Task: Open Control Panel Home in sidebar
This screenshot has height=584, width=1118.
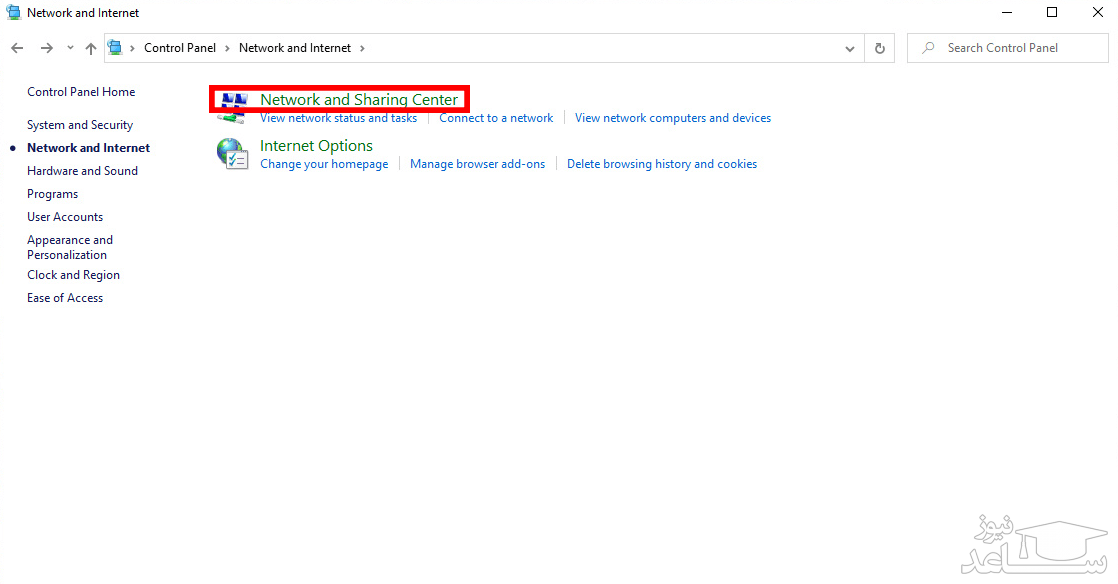Action: [x=81, y=92]
